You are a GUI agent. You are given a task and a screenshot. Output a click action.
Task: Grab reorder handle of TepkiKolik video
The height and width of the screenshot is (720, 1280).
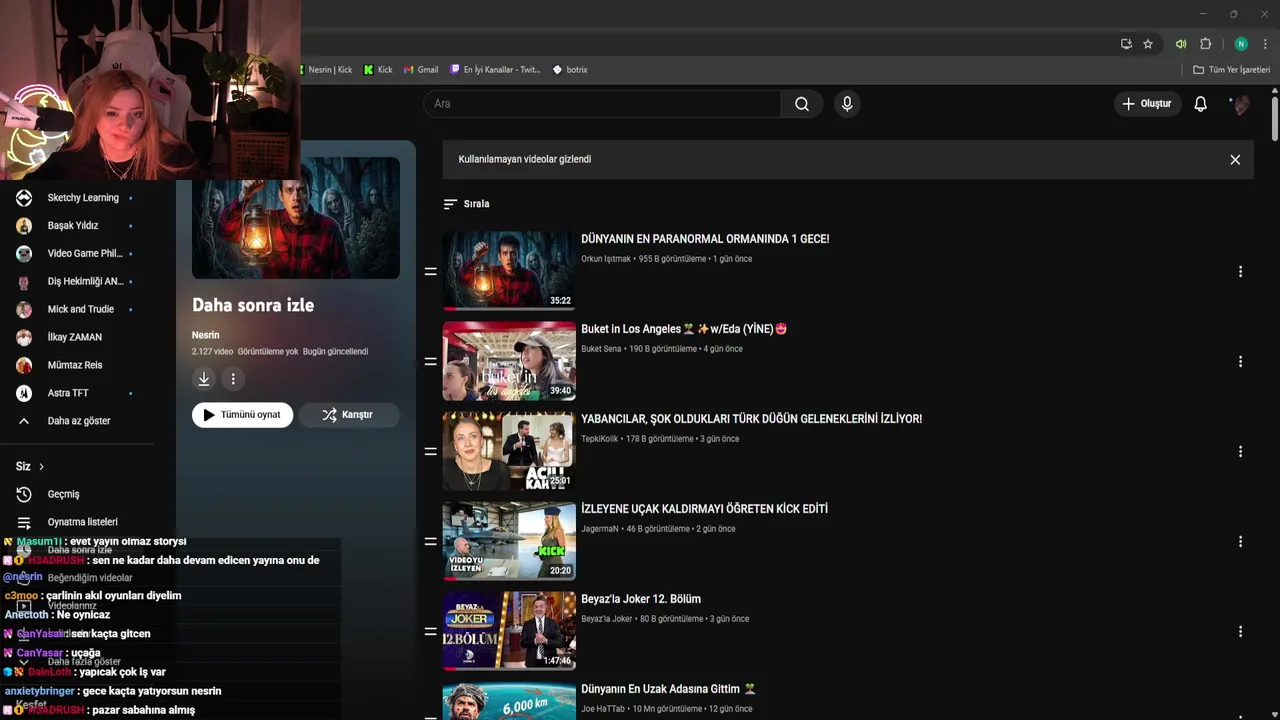tap(430, 452)
